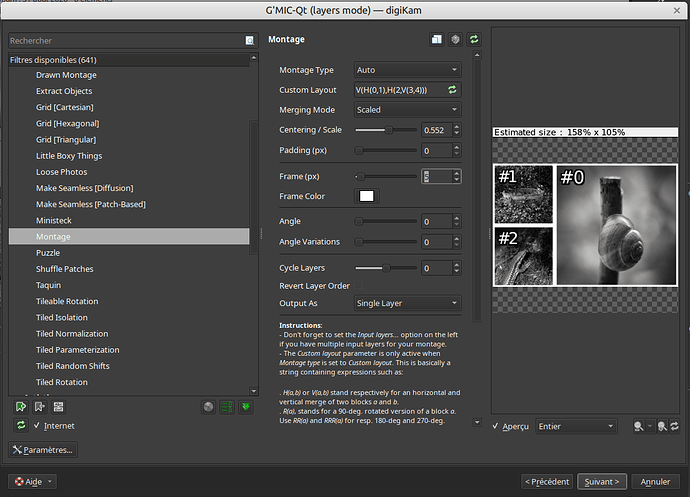Viewport: 690px width, 497px height.
Task: Click the update filters refresh icon beside Internet
Action: tap(21, 425)
